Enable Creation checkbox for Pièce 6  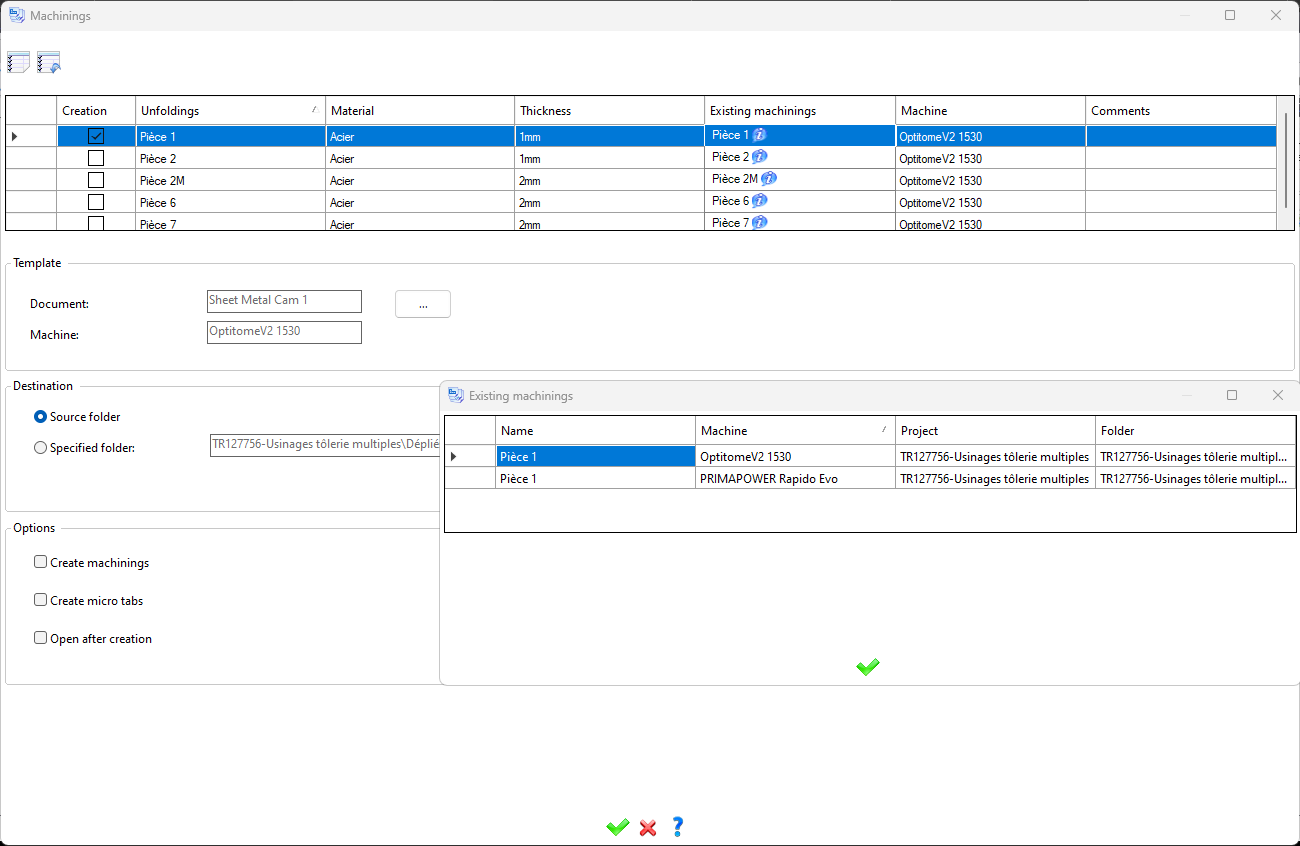pyautogui.click(x=96, y=202)
